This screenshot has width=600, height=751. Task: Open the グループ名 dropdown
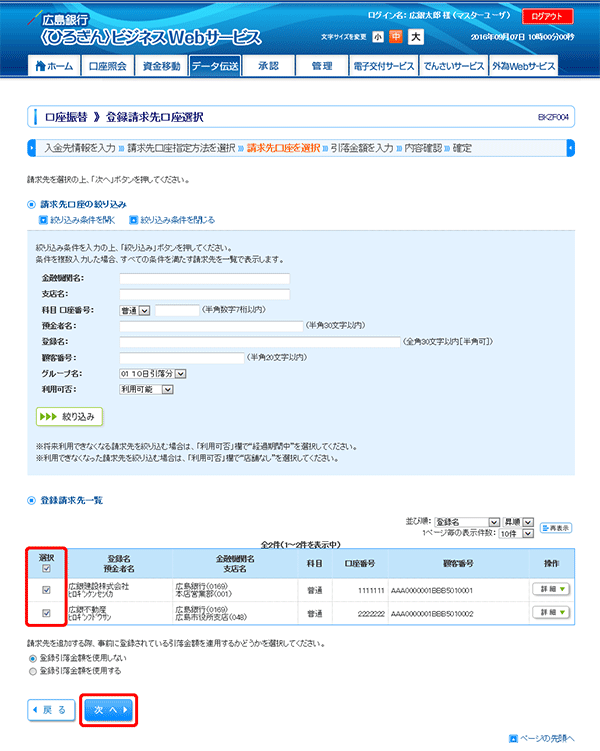152,374
